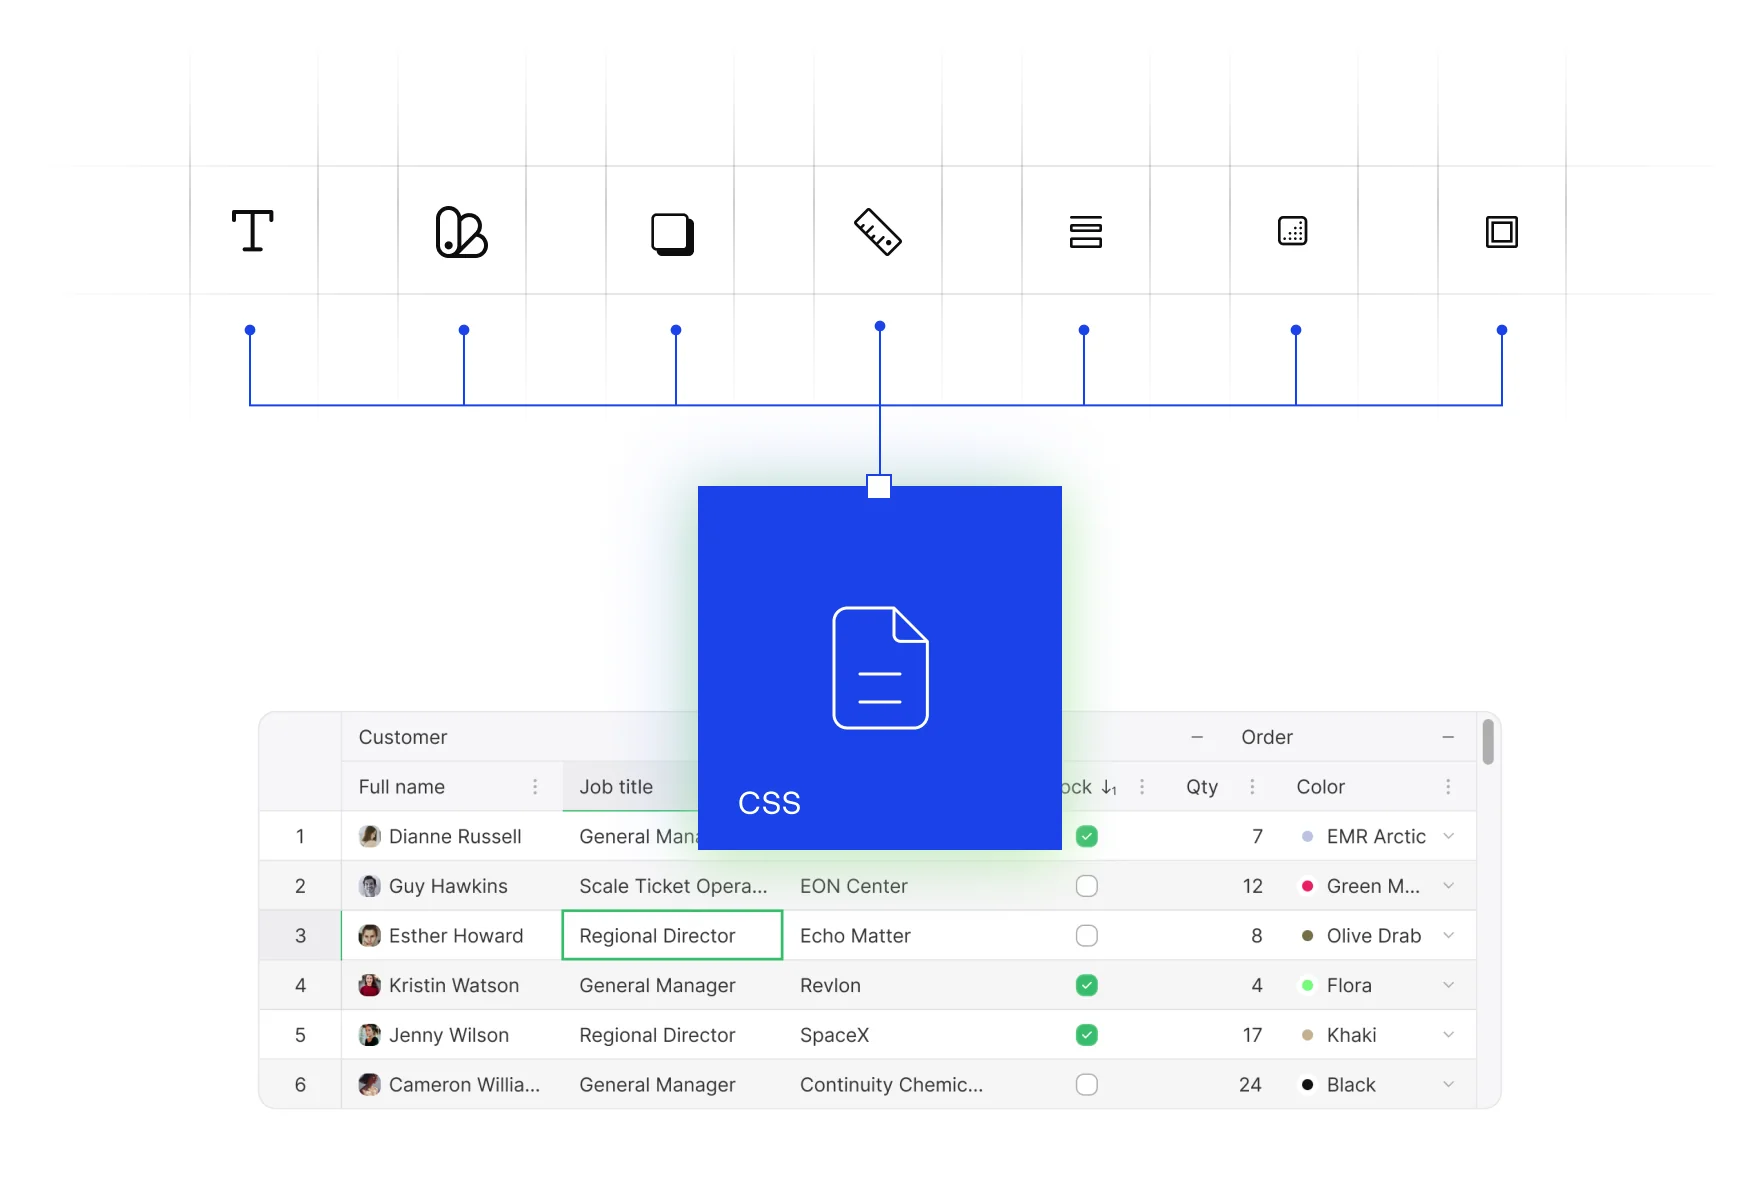Open the Flora color dropdown
The height and width of the screenshot is (1200, 1760).
pos(1448,985)
